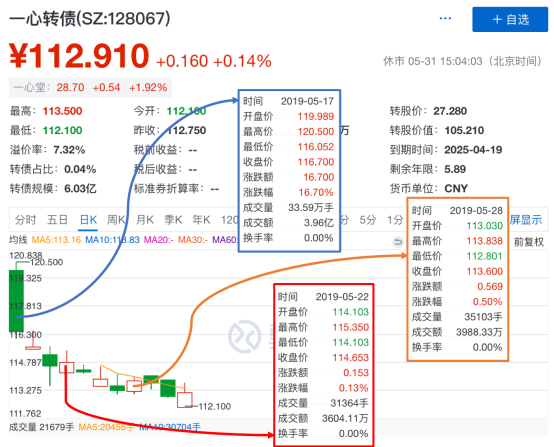Open the three-dots more options menu
This screenshot has height=447, width=554.
click(445, 18)
